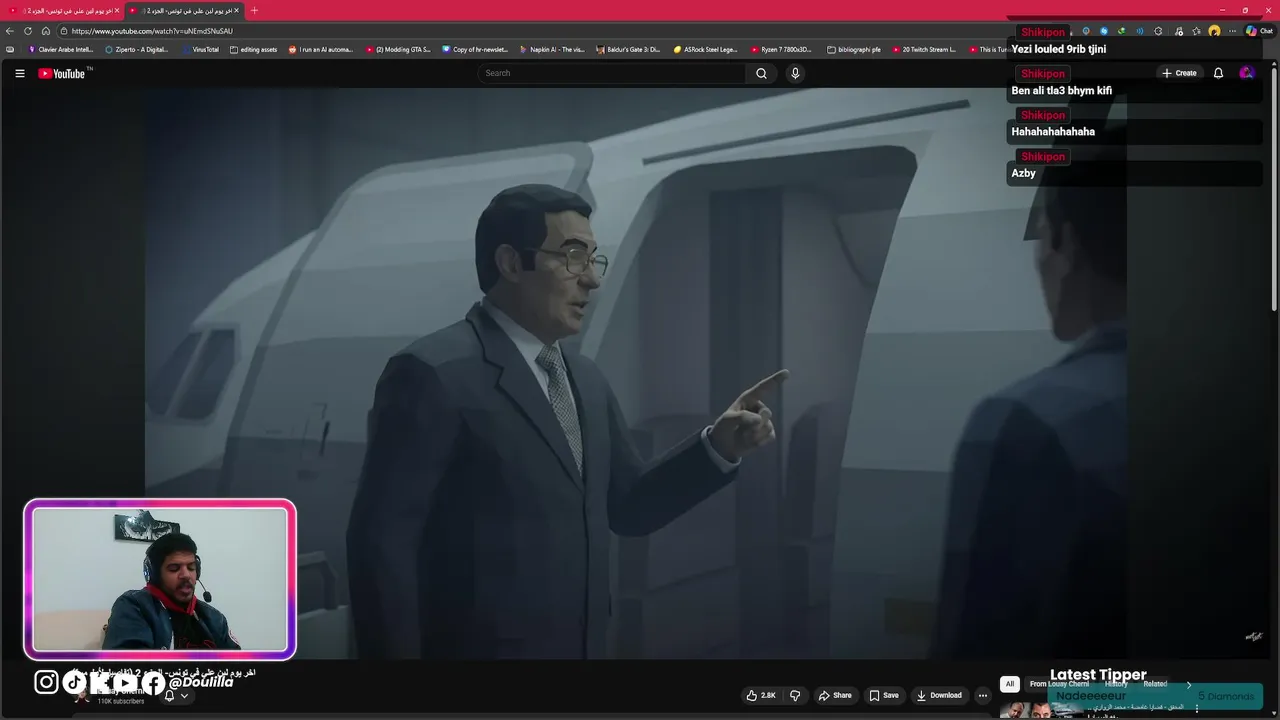
Task: Open the YouTube guide hamburger menu
Action: (19, 73)
